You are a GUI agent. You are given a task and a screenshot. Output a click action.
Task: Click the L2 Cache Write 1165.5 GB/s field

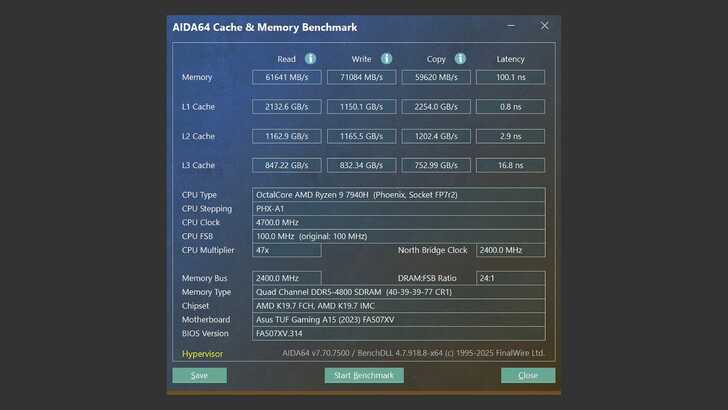(361, 136)
